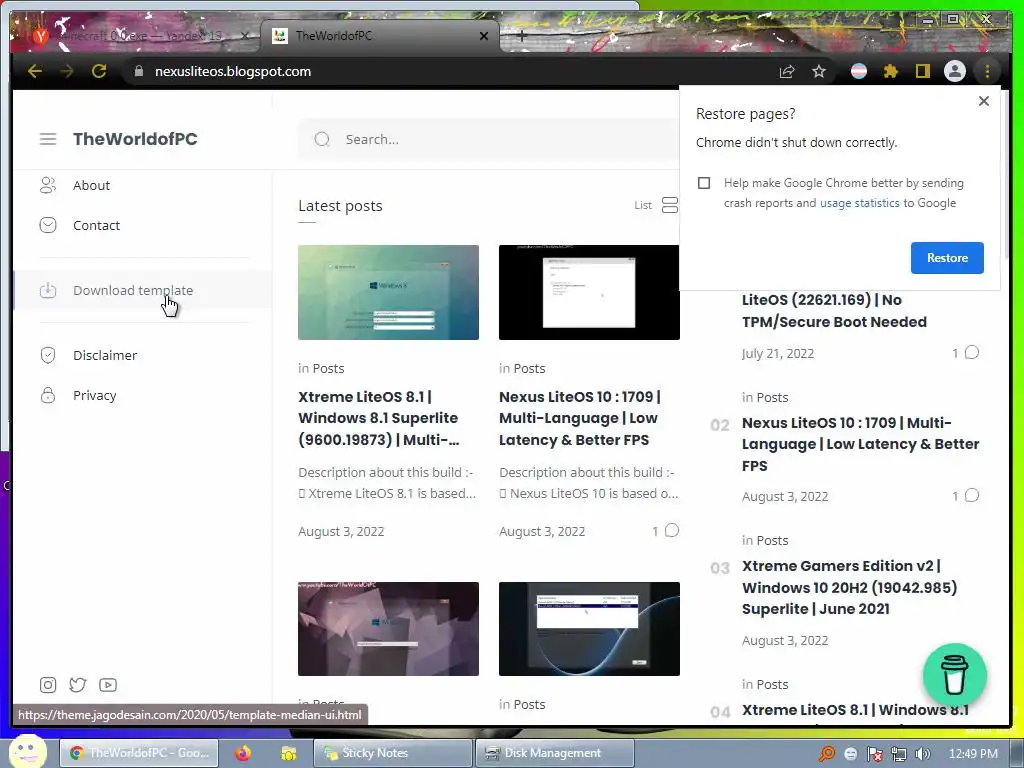This screenshot has width=1024, height=768.
Task: Click the taskbar clock 12:49 PM
Action: 973,754
